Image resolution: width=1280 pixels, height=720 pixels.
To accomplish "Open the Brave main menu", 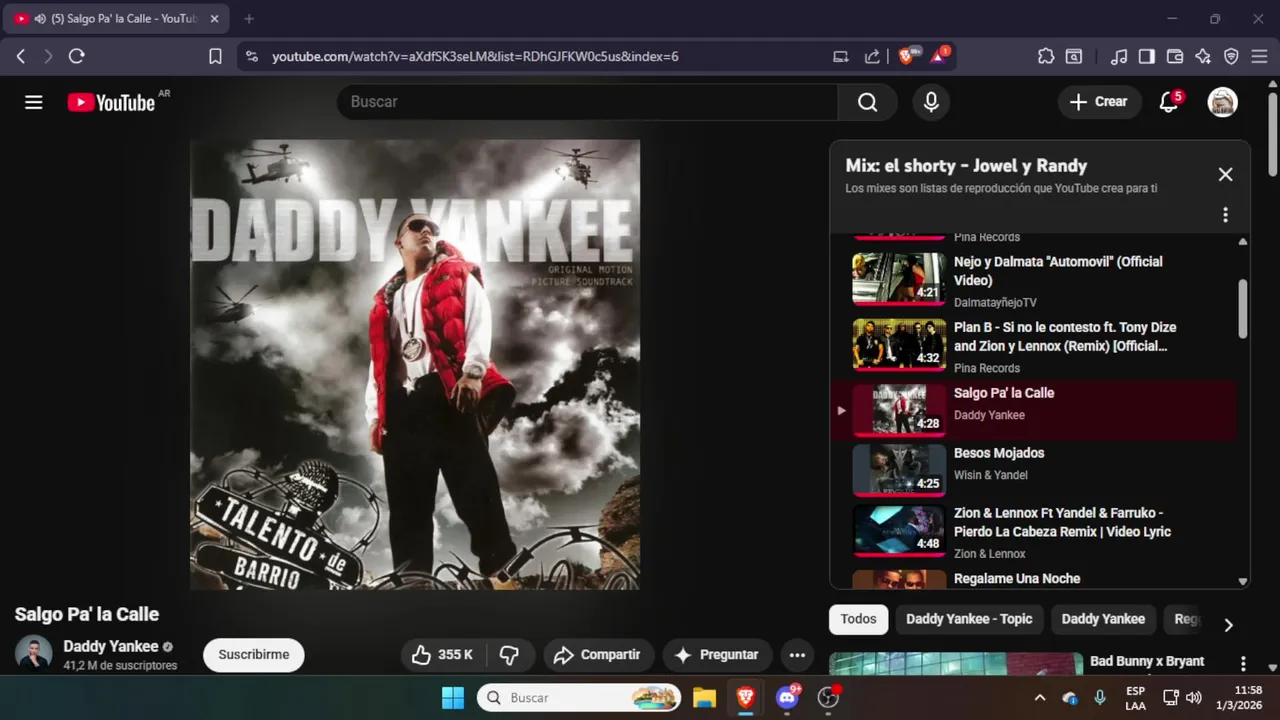I will [1259, 57].
